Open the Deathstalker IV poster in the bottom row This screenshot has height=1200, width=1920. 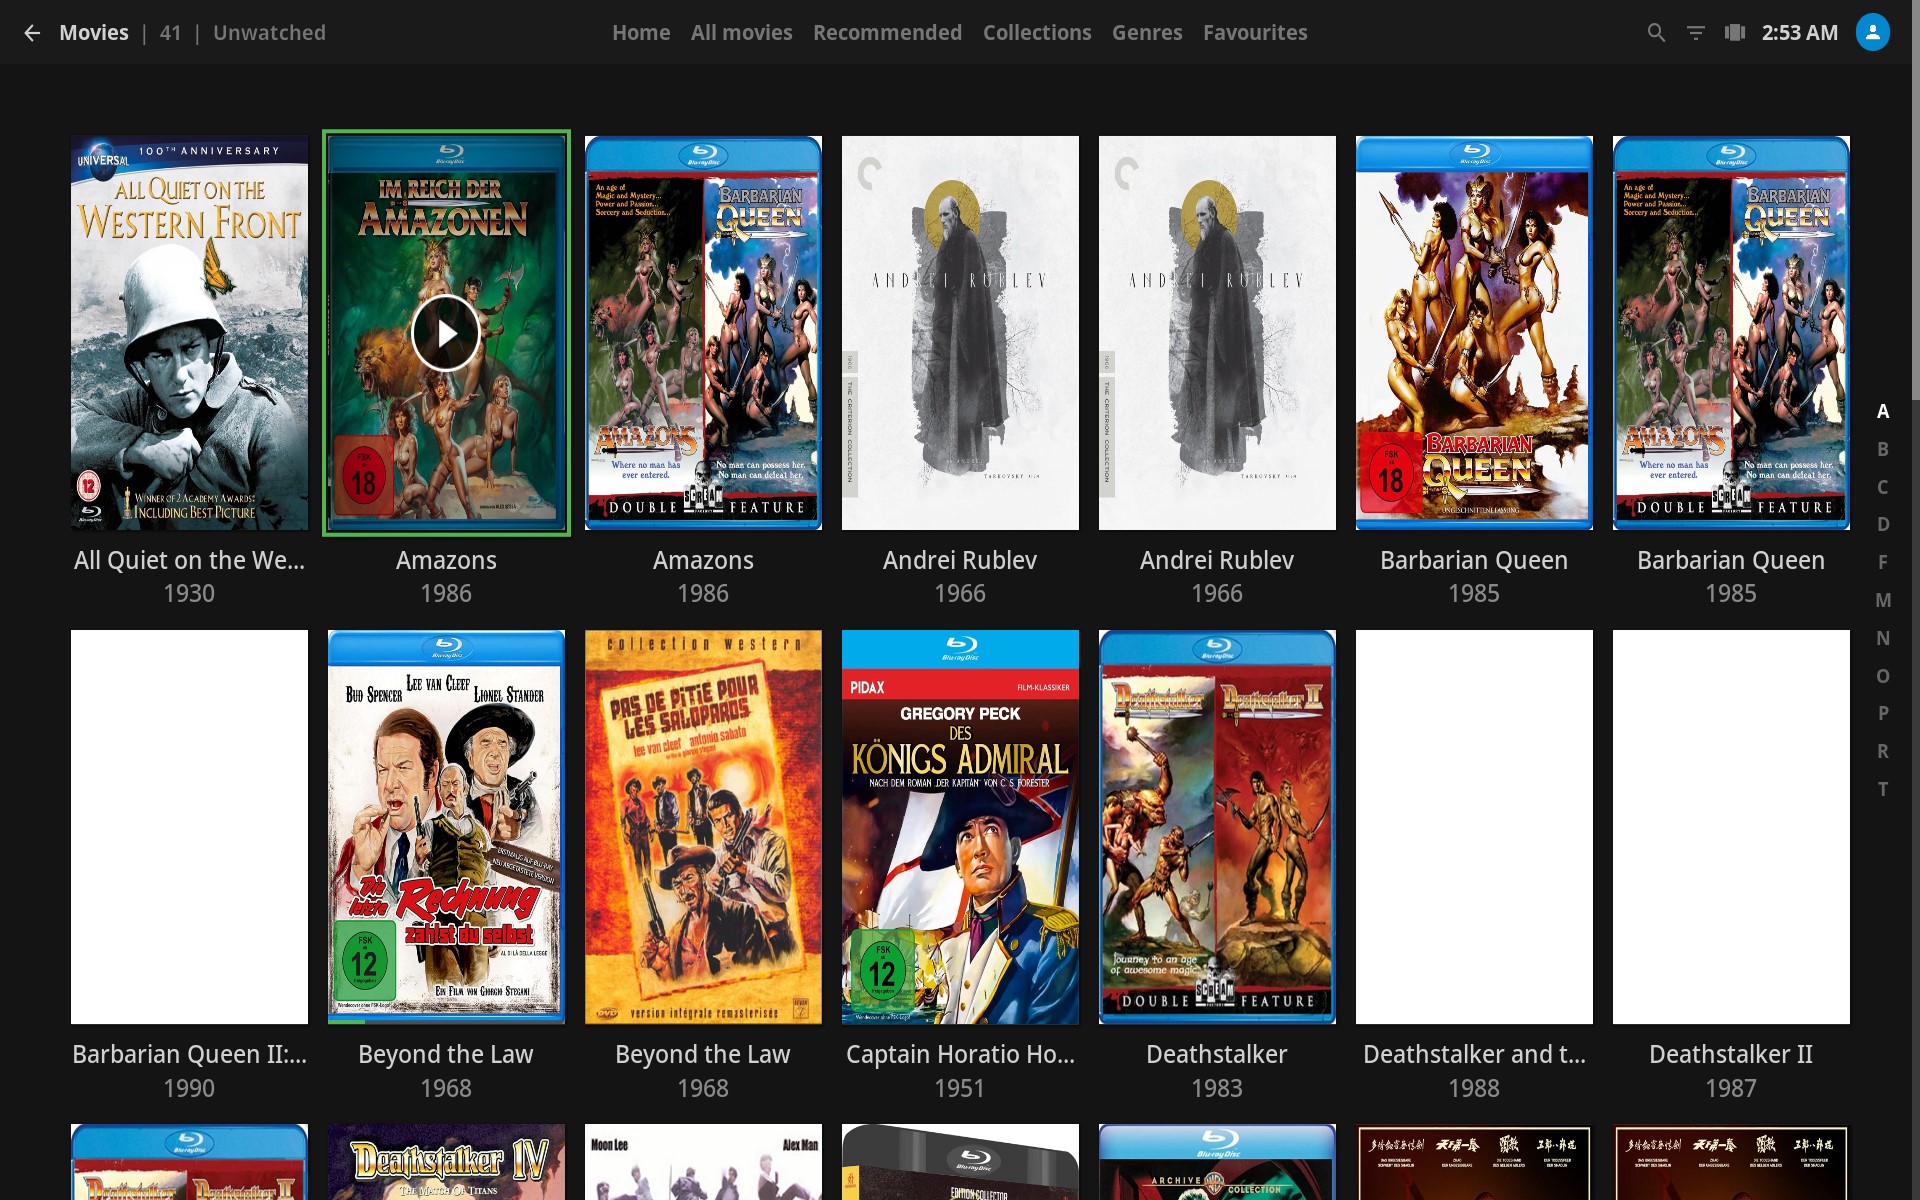[x=446, y=1162]
